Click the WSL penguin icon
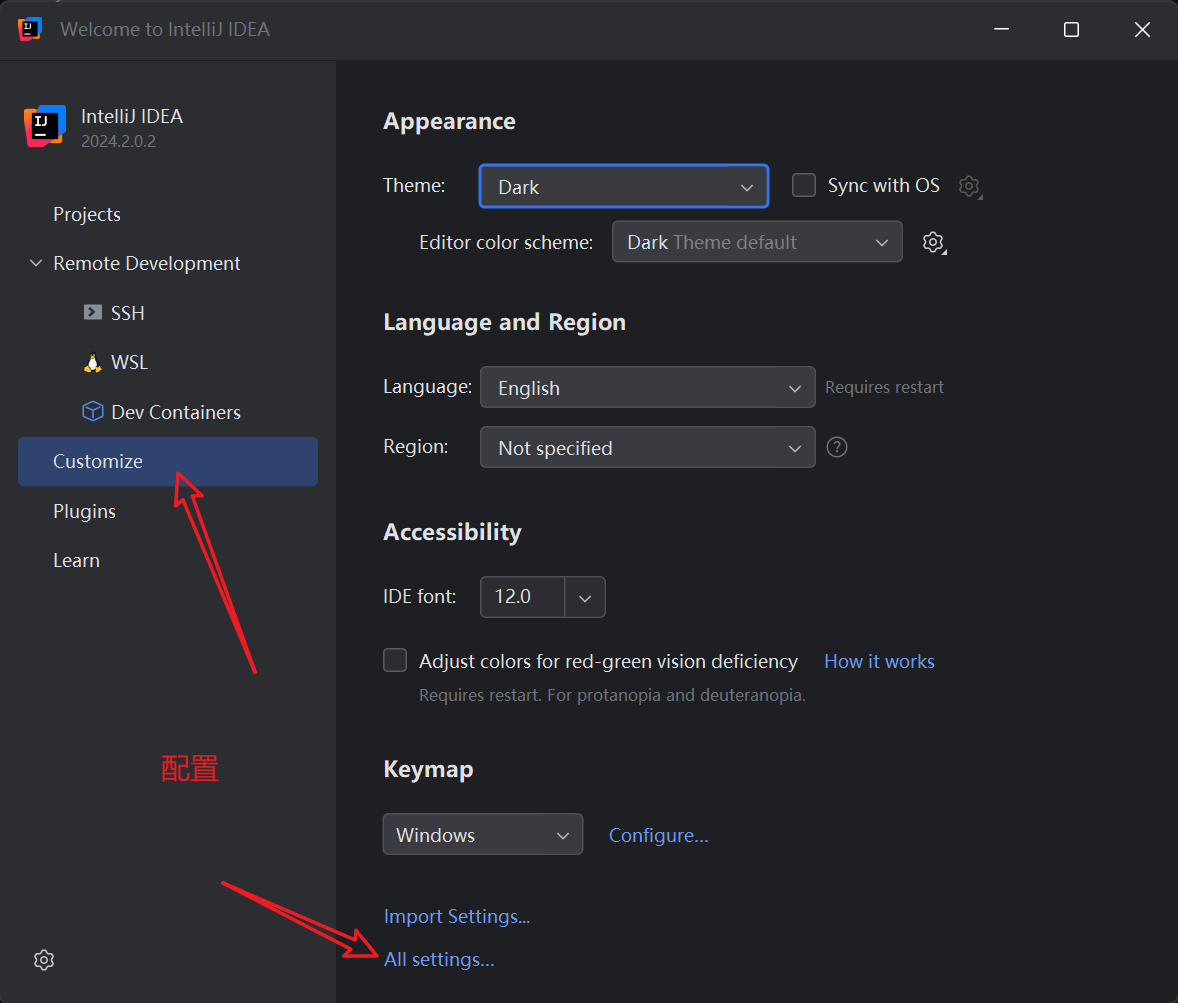The image size is (1178, 1003). 93,362
